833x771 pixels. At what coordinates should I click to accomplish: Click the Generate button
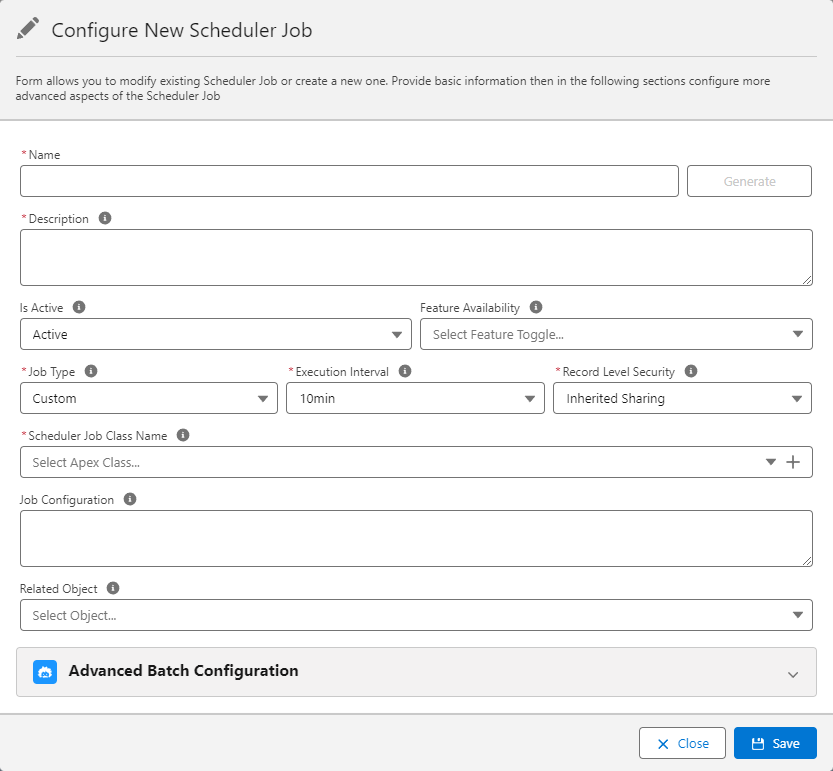point(749,181)
